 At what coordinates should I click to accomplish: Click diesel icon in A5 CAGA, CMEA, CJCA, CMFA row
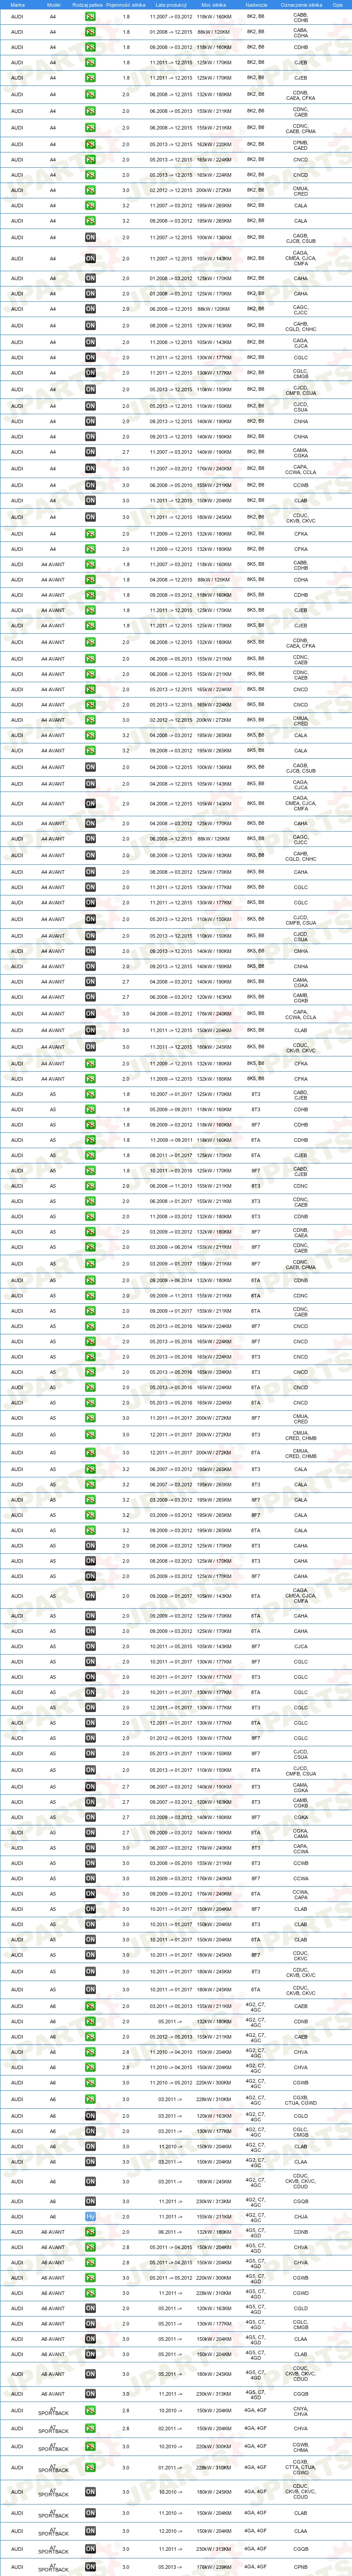(x=90, y=1596)
